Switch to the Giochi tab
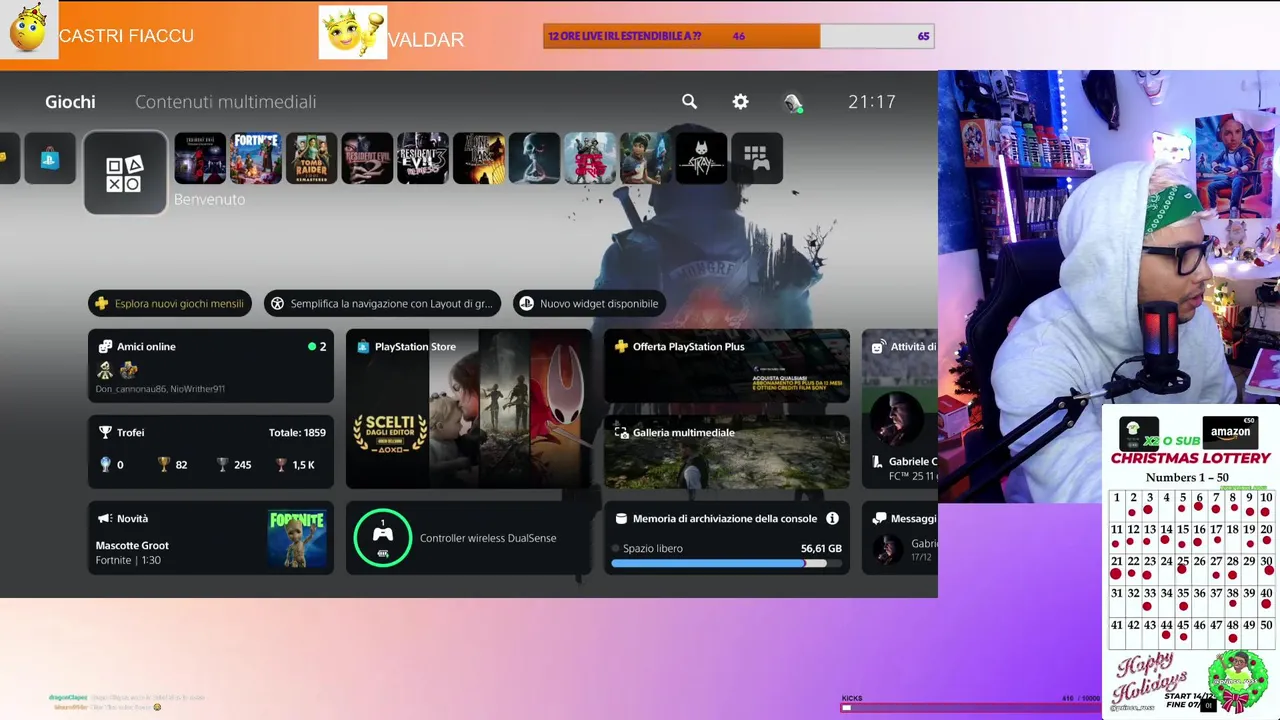The height and width of the screenshot is (720, 1280). click(70, 101)
